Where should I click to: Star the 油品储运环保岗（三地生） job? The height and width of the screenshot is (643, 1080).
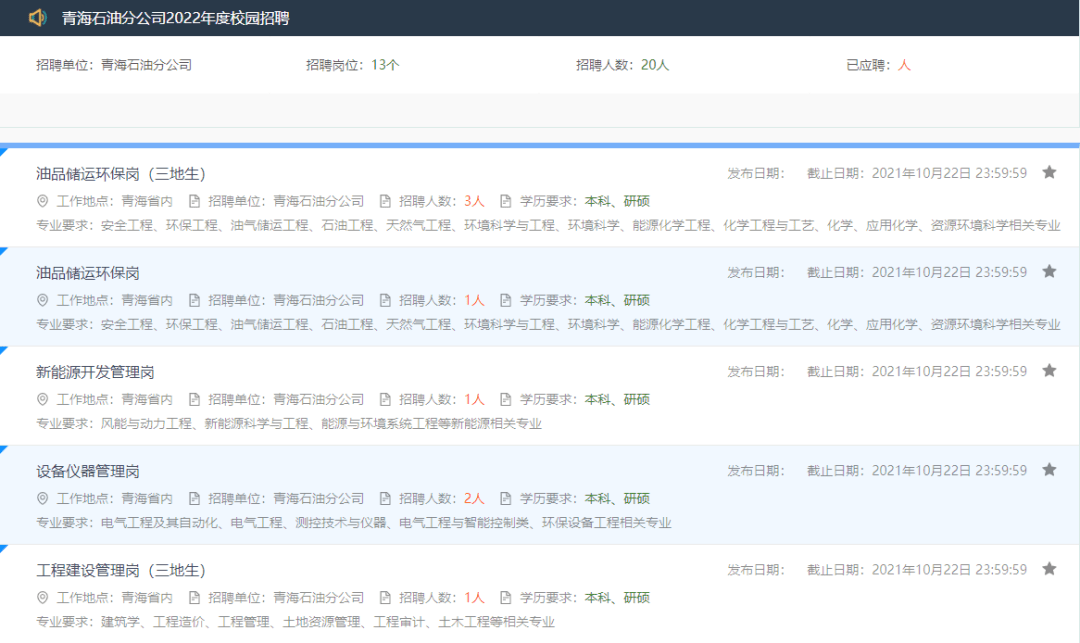click(1049, 172)
